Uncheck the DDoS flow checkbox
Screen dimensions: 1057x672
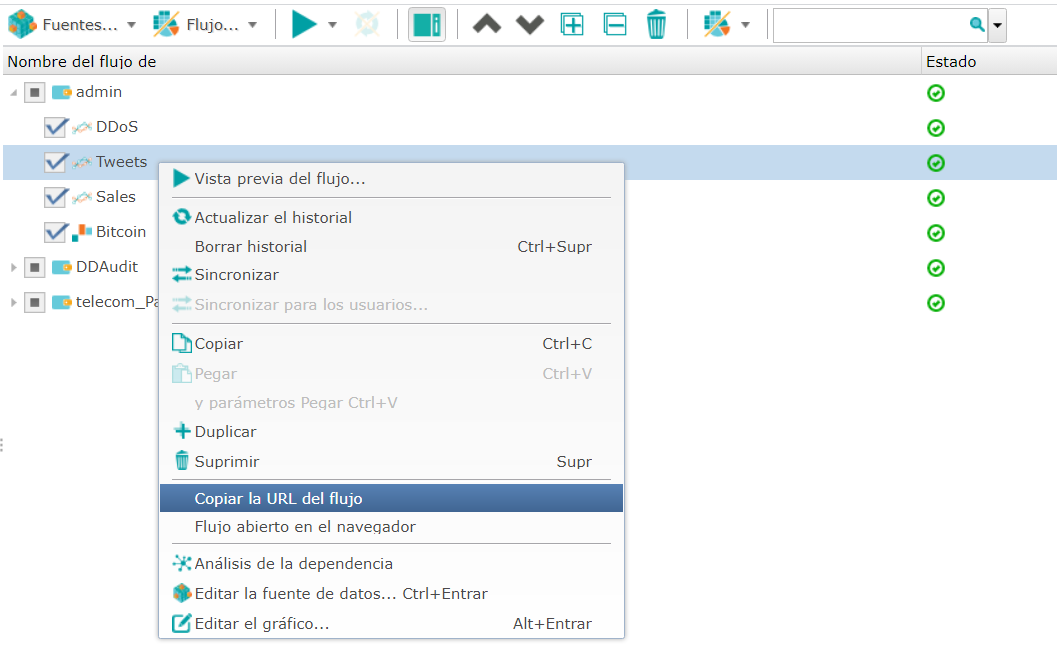pyautogui.click(x=56, y=128)
